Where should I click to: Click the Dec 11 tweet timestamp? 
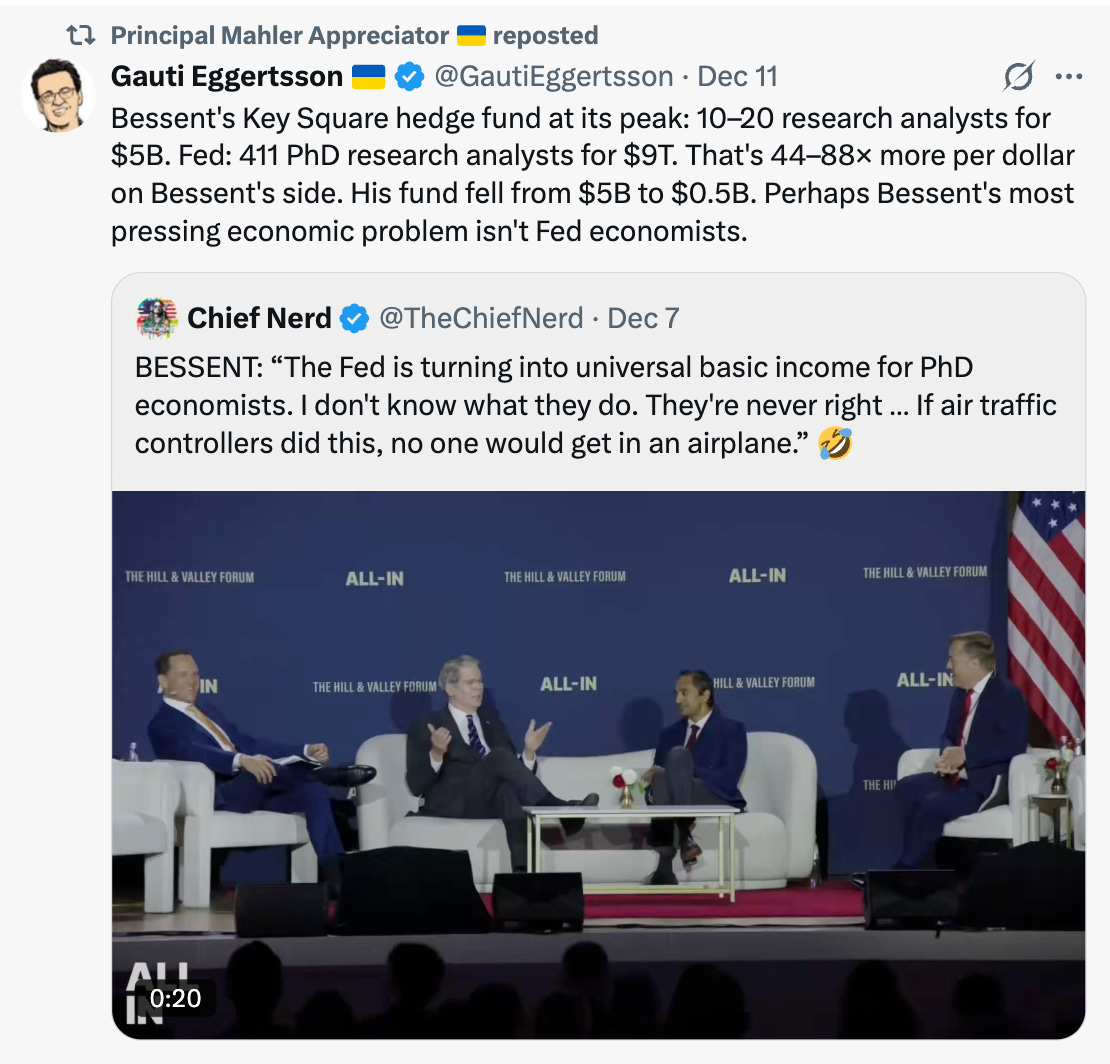point(737,76)
